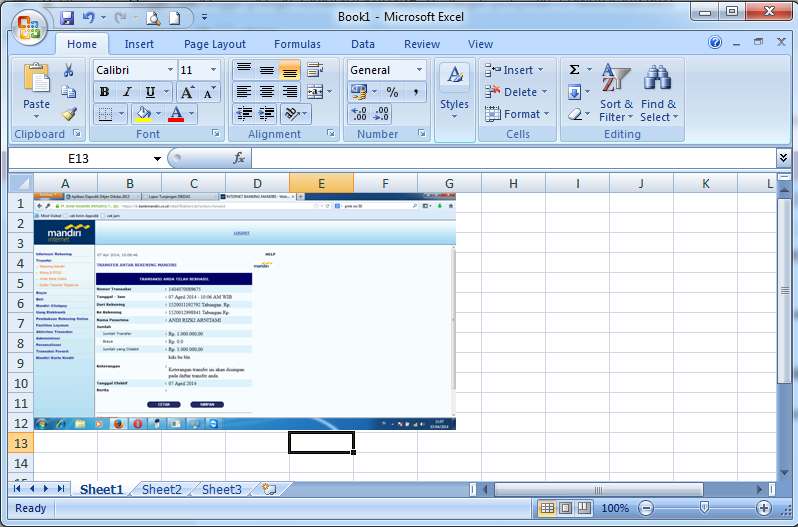This screenshot has width=798, height=527.
Task: Create new workbook from Quick Access toolbar
Action: pyautogui.click(x=175, y=18)
